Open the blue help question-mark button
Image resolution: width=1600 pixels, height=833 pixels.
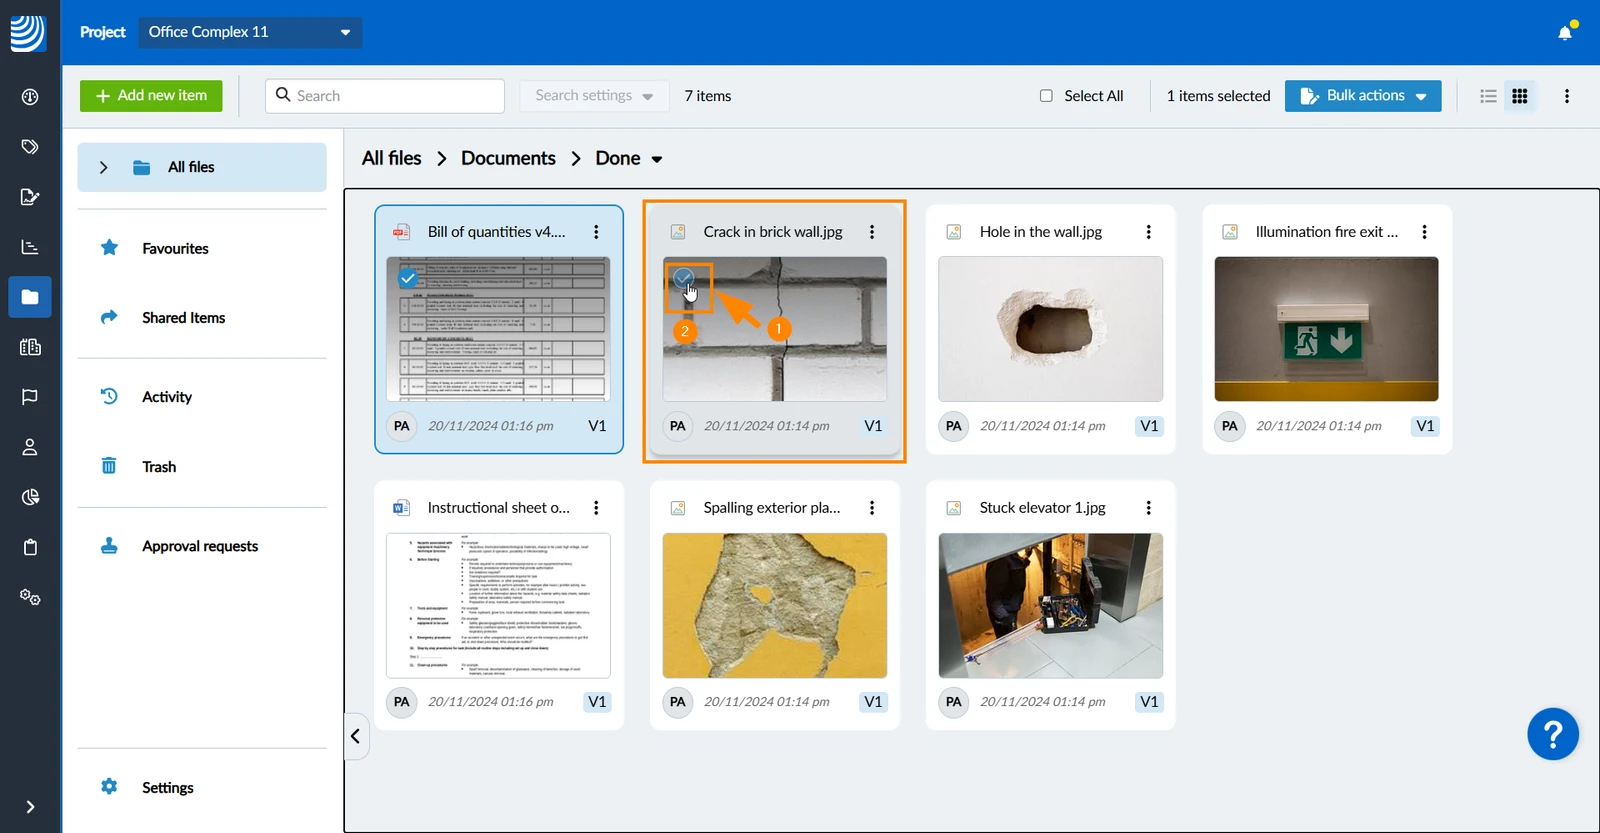pos(1553,734)
